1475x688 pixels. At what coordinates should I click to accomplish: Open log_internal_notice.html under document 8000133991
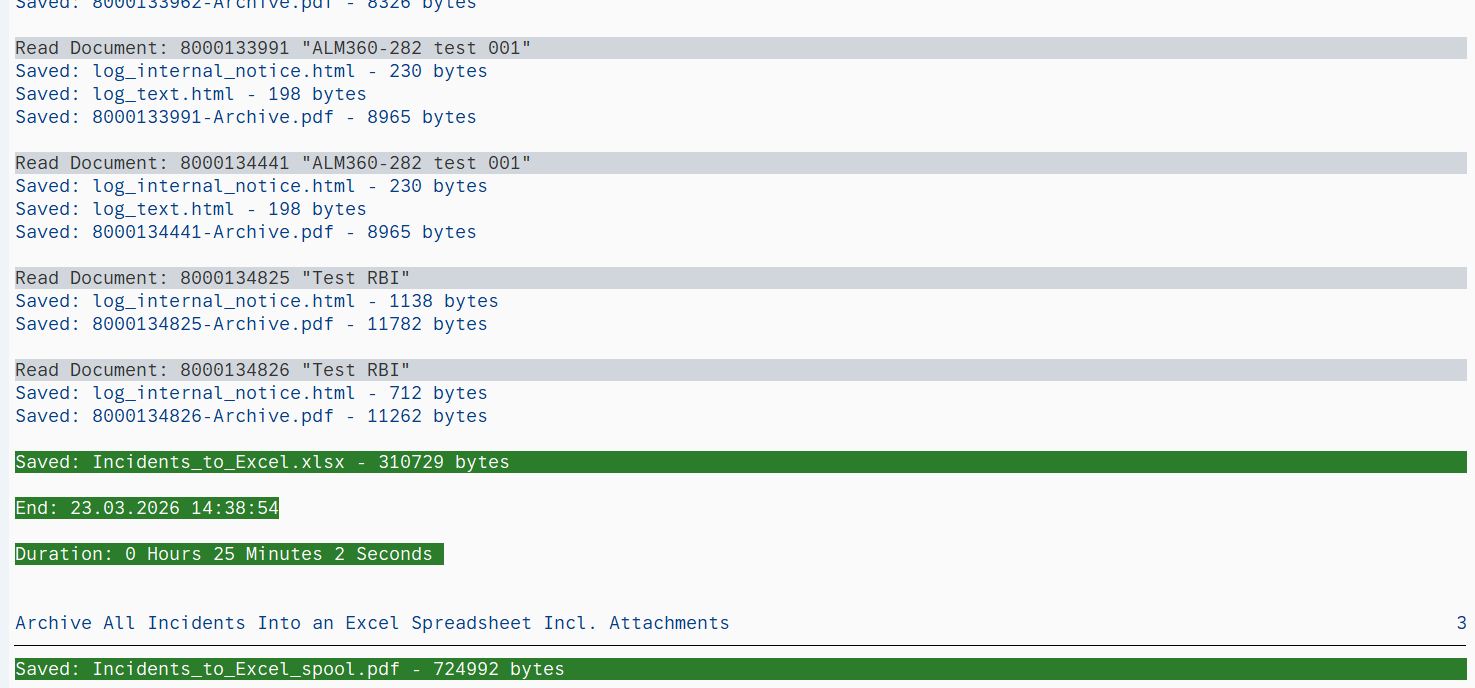[x=223, y=71]
